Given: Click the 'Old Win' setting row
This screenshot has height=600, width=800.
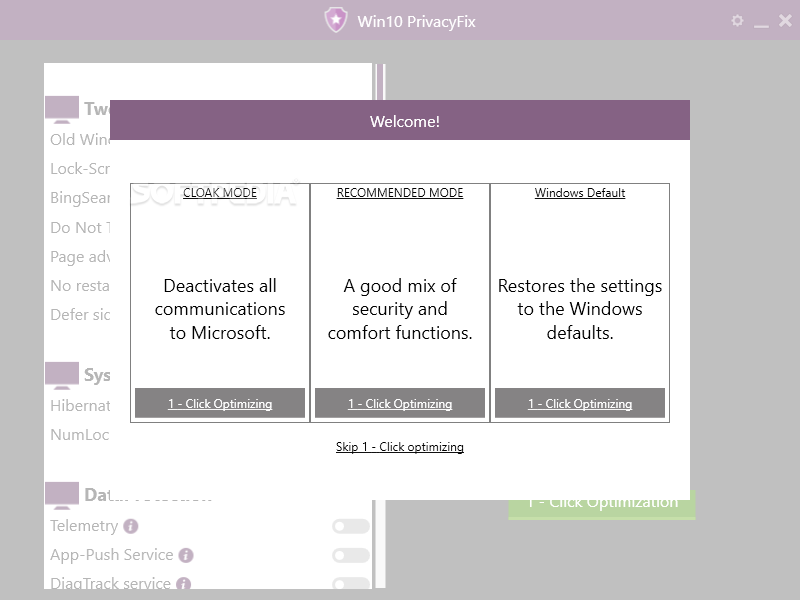Looking at the screenshot, I should (80, 139).
